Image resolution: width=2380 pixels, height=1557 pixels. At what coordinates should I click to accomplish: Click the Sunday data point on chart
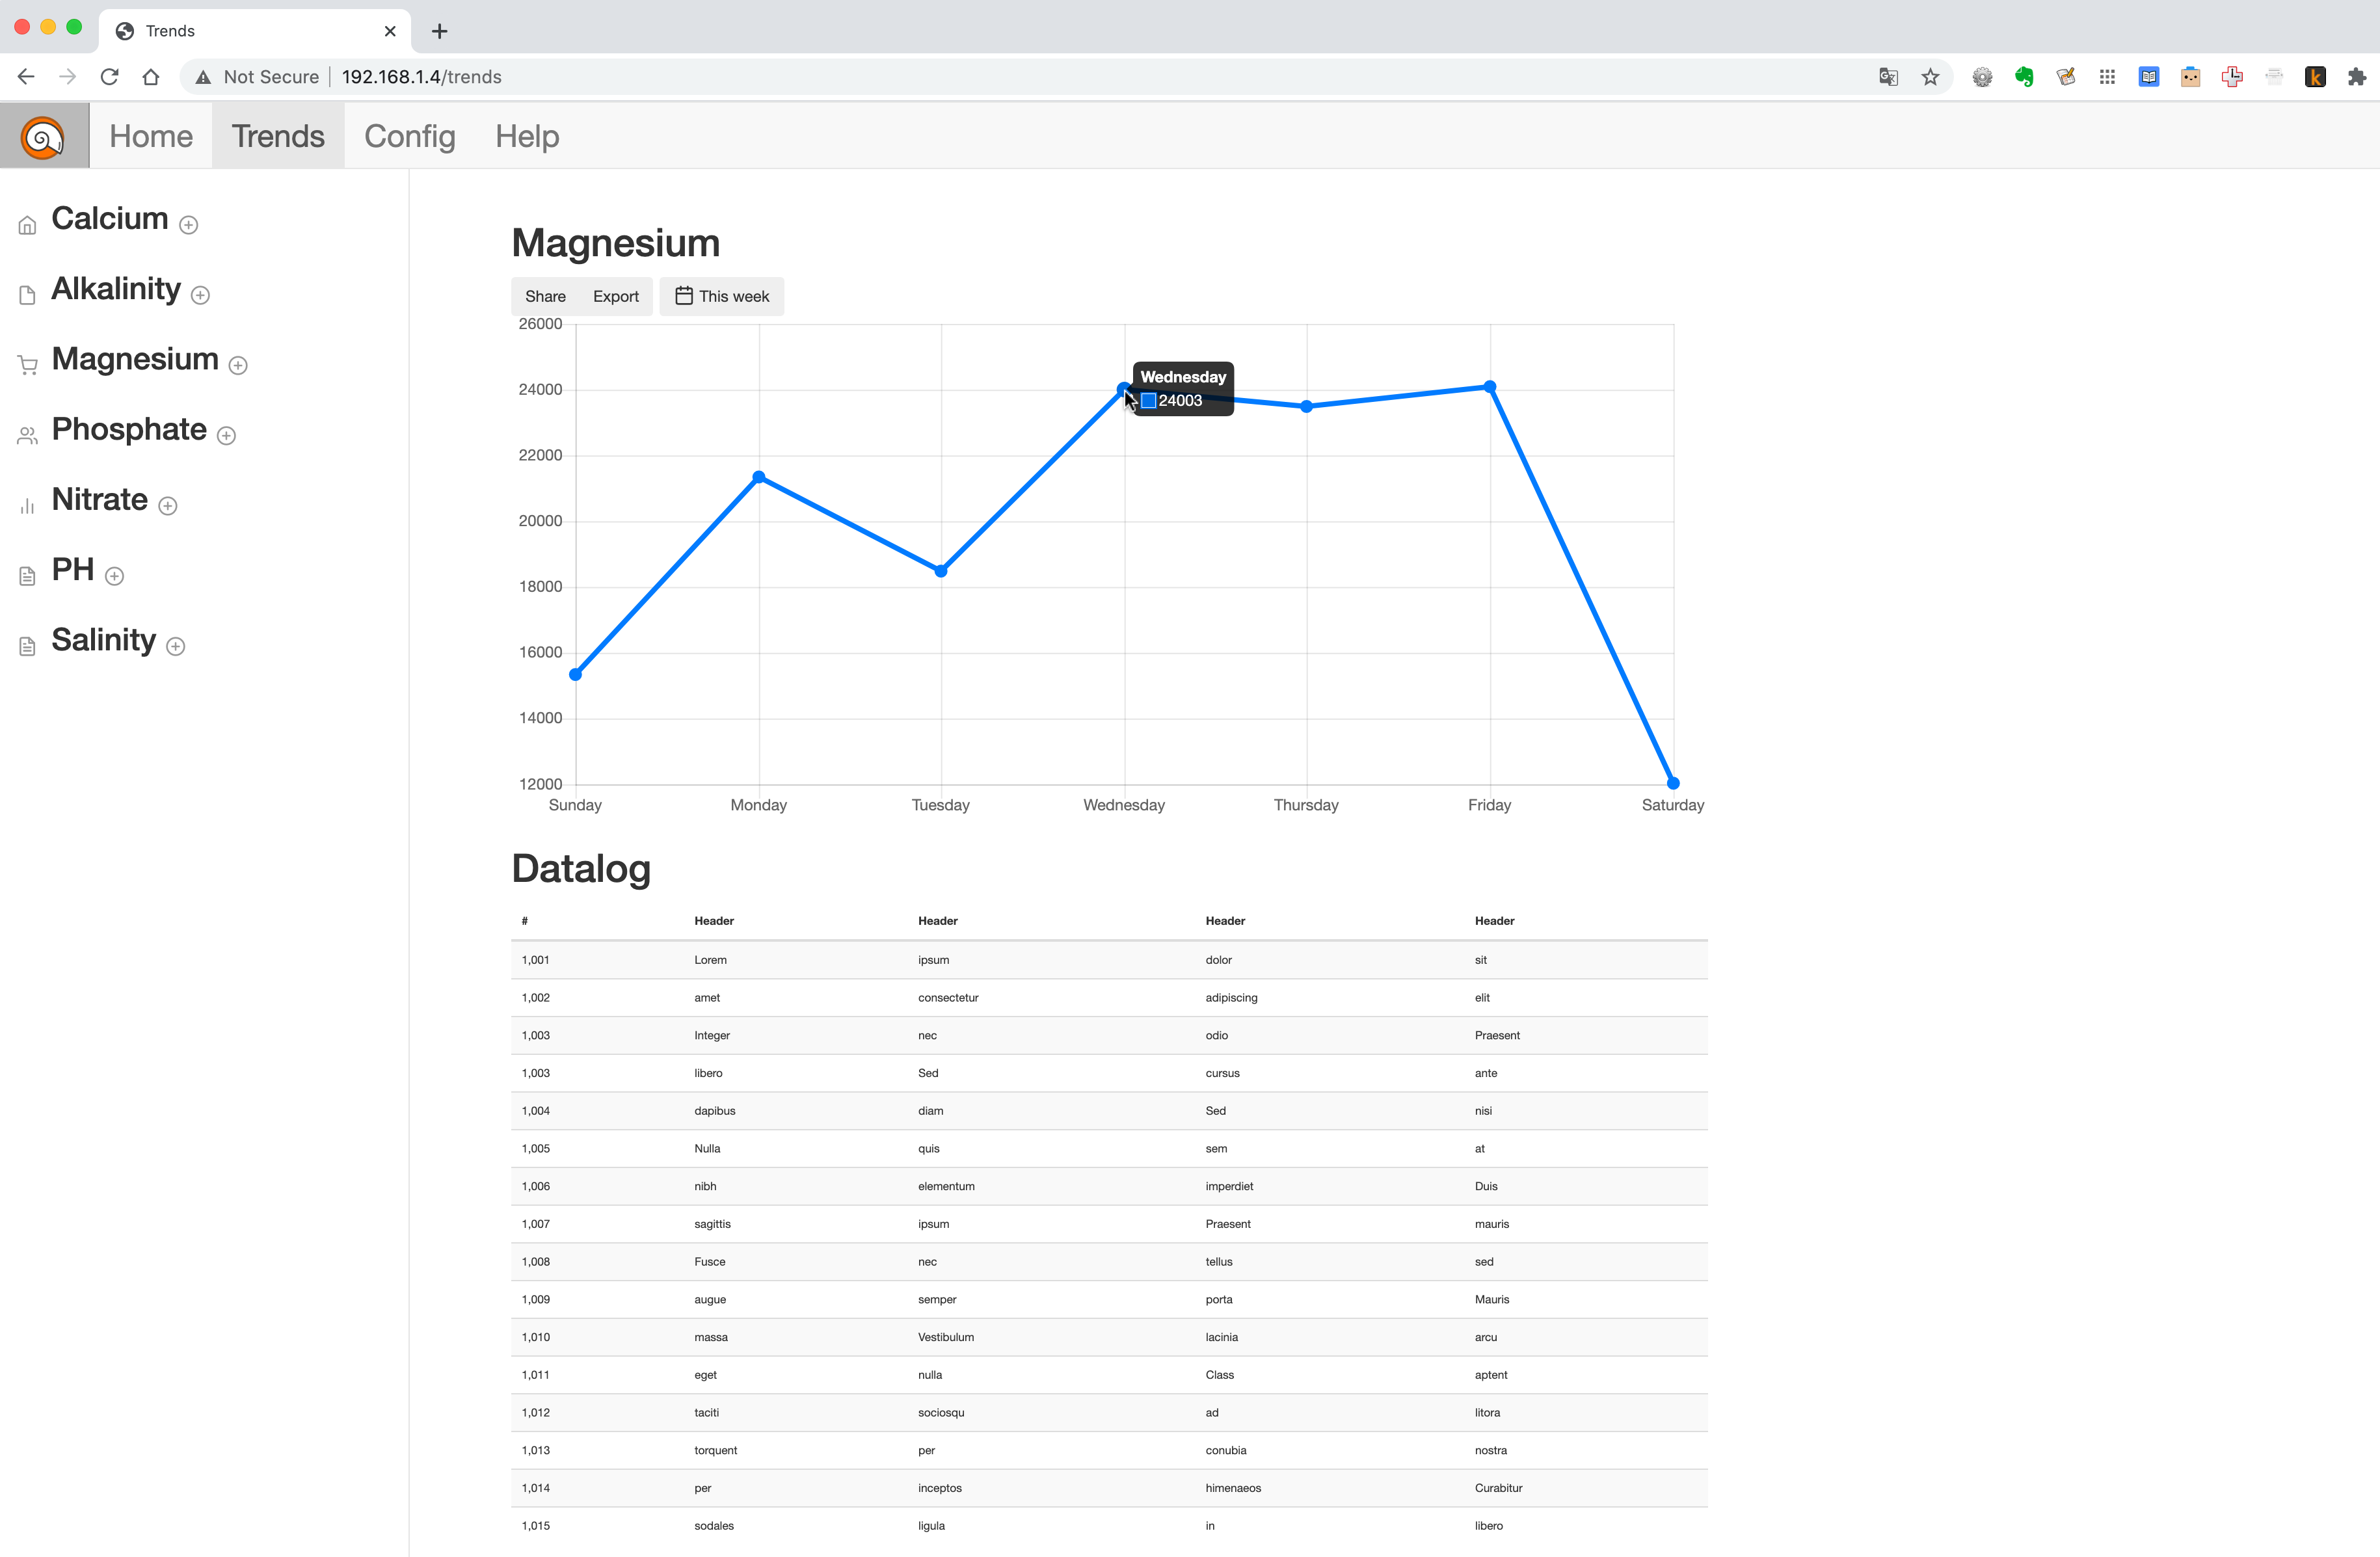click(x=576, y=675)
